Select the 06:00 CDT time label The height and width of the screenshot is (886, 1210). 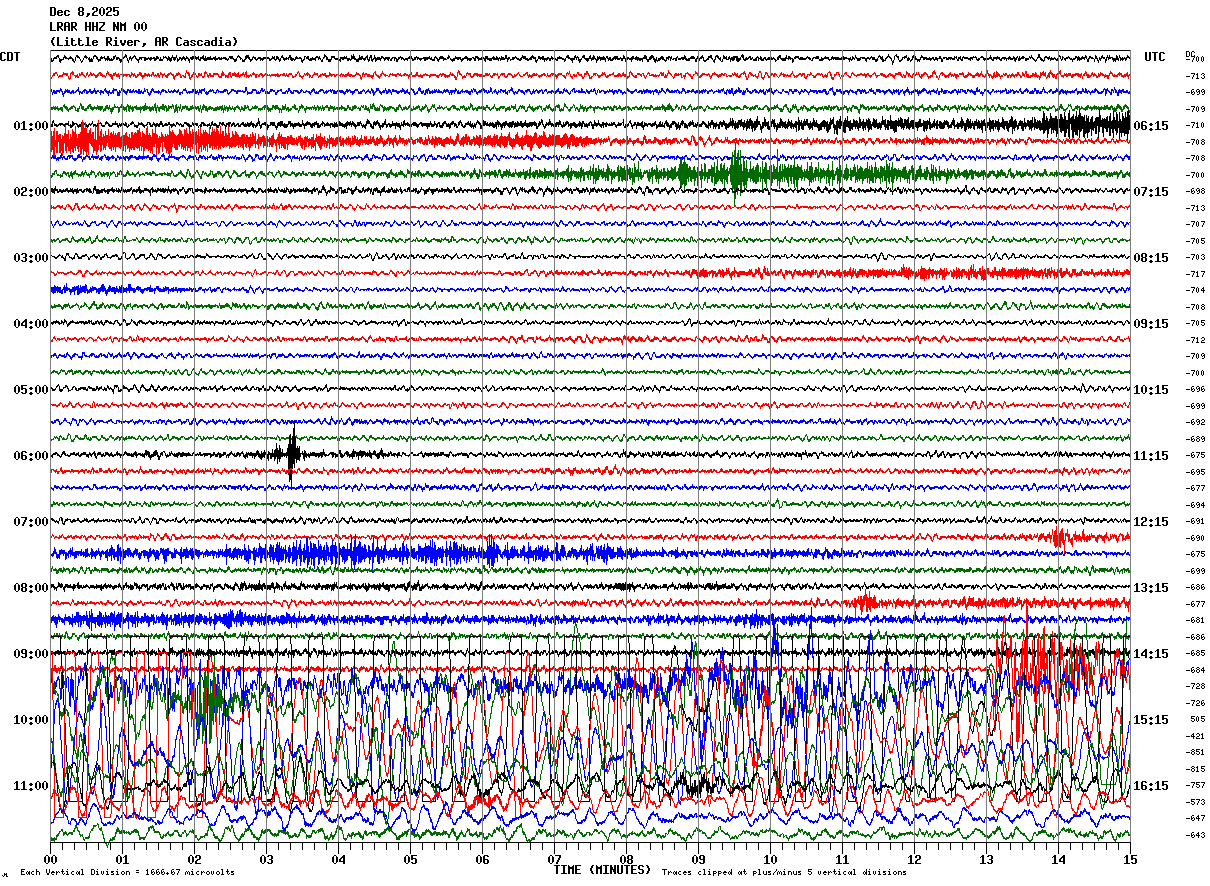[x=30, y=456]
